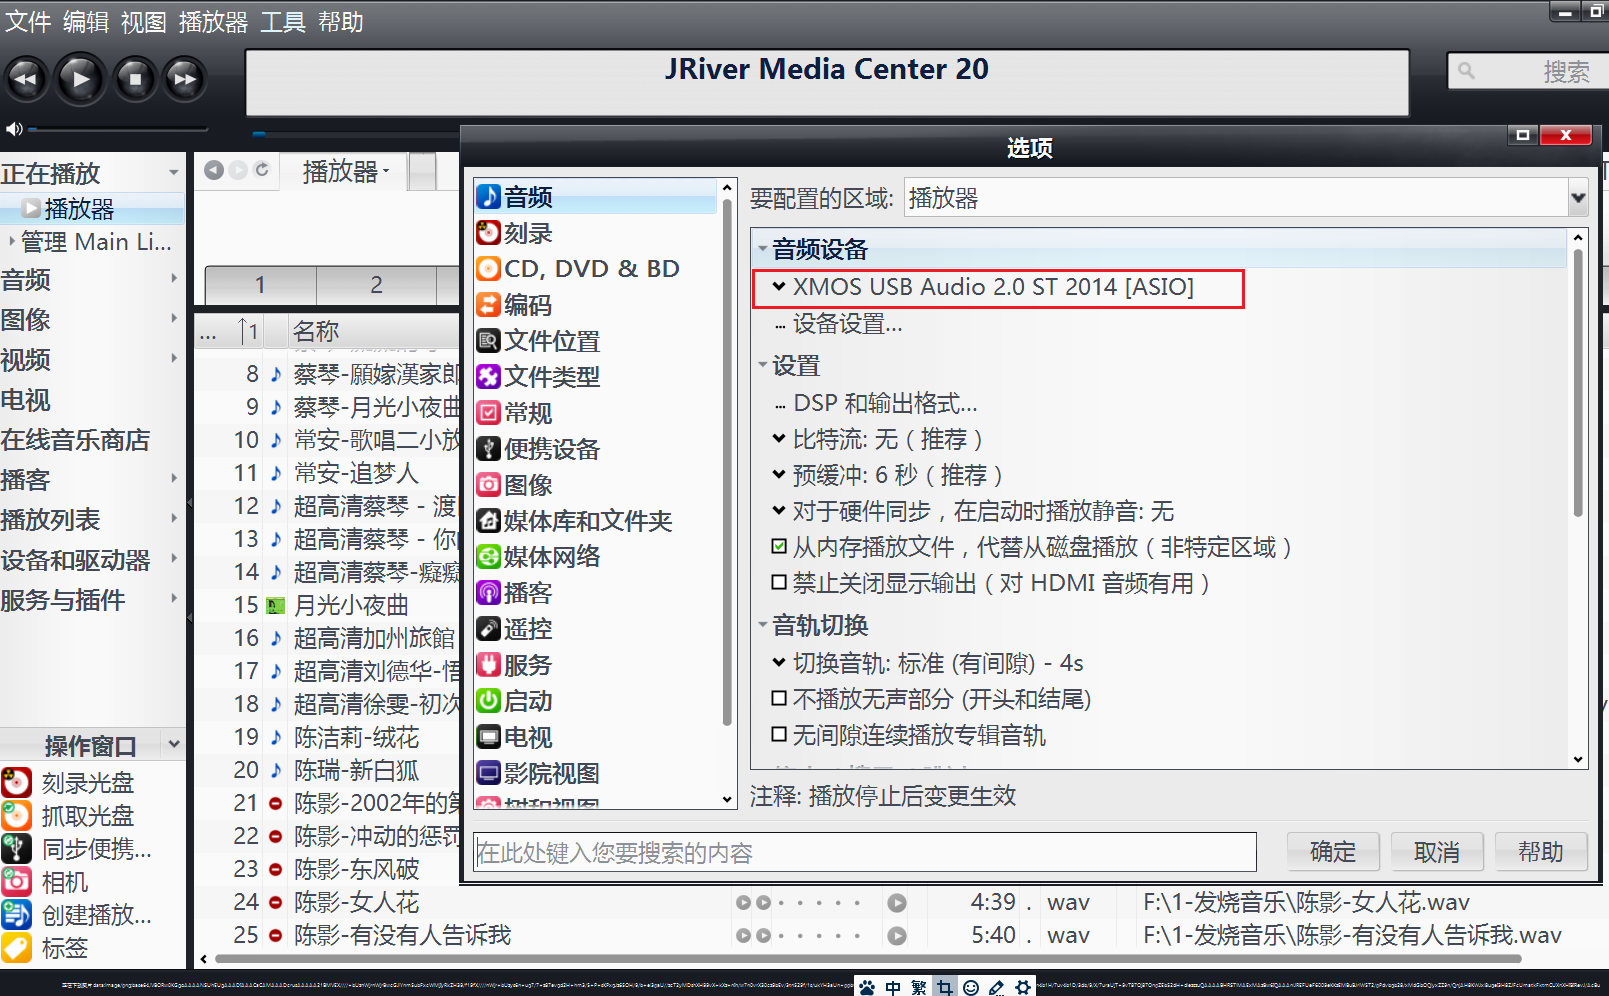Enable 无间隙连续播放专辑音轨 checkbox
1609x996 pixels.
[779, 734]
